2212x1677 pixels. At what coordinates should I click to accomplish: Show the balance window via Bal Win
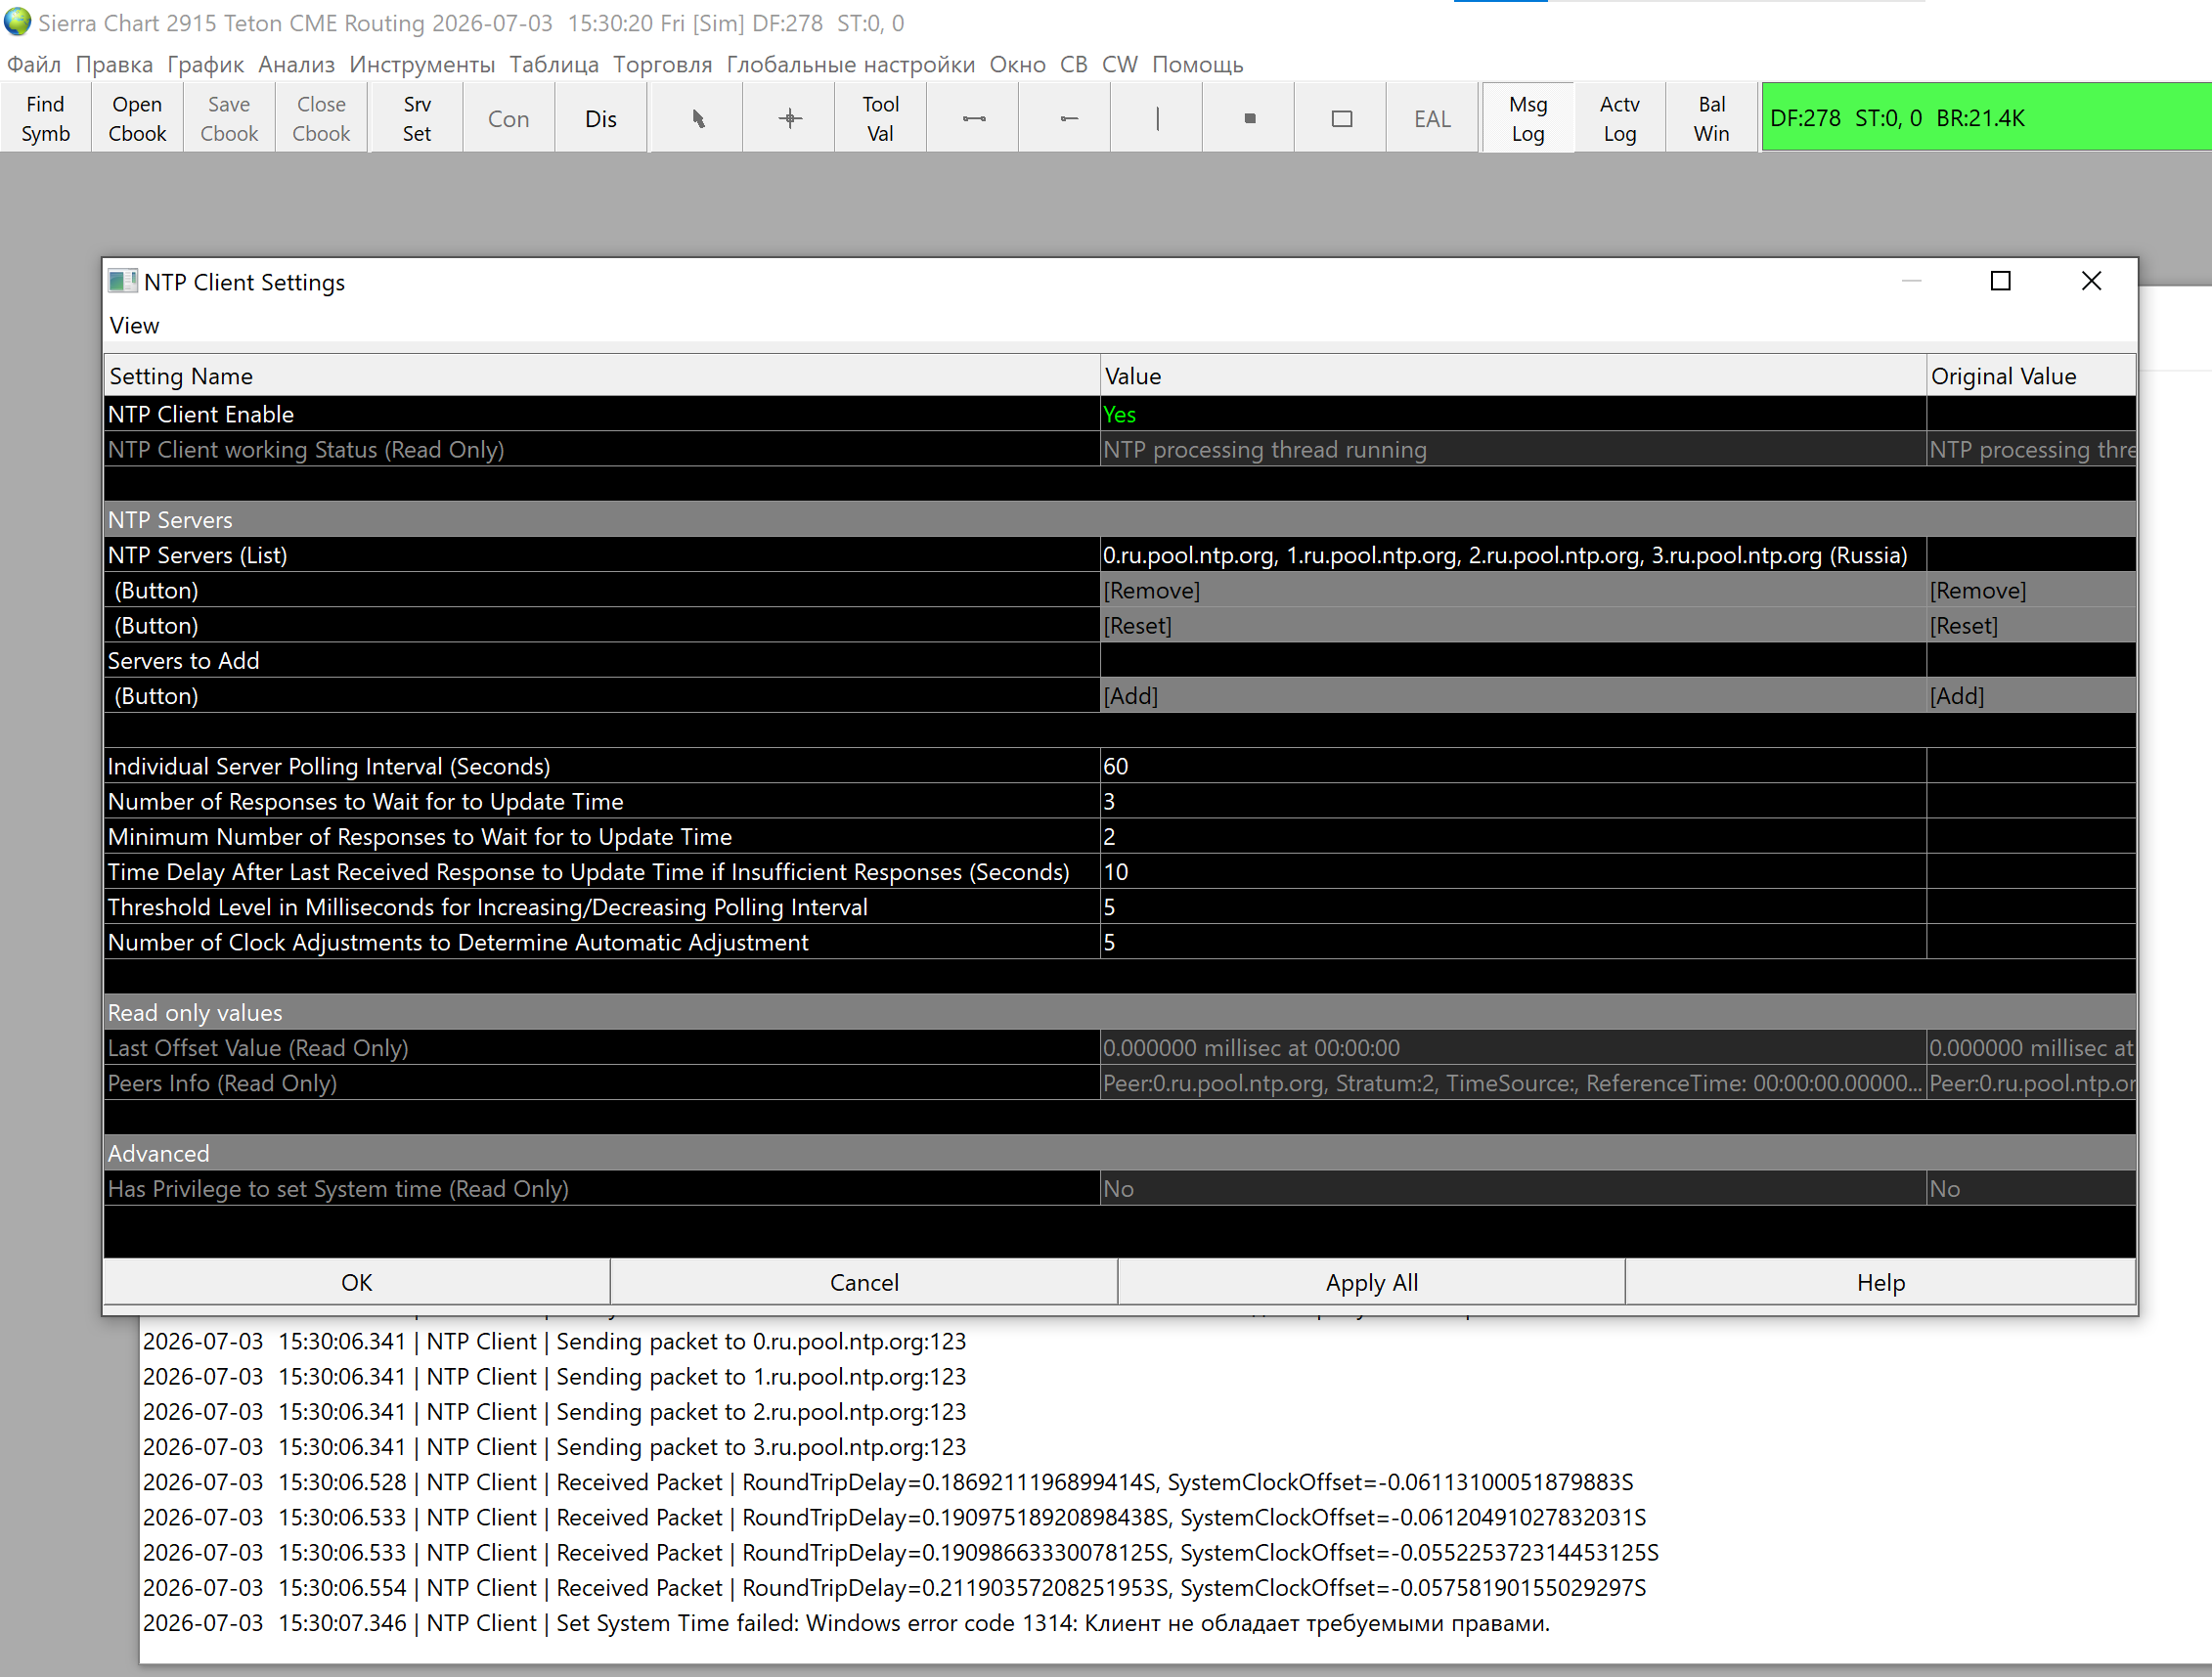[1711, 118]
